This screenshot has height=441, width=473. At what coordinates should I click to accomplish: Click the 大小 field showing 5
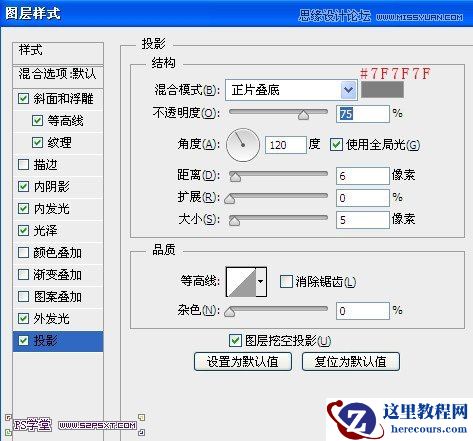coord(363,220)
